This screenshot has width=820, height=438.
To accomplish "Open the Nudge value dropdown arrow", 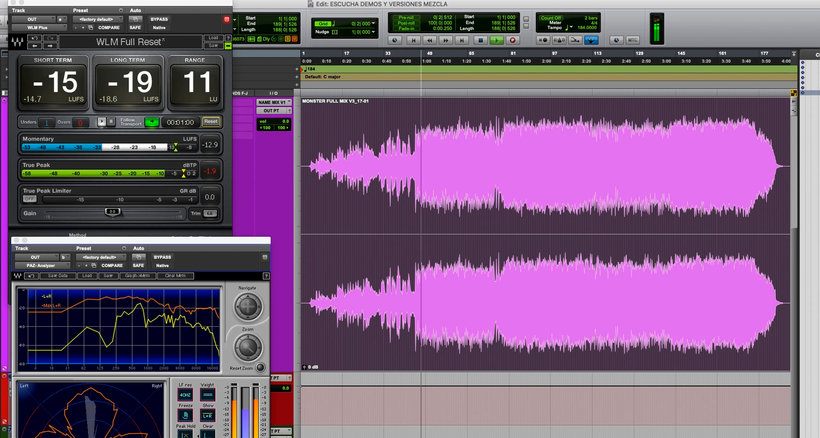I will click(x=373, y=32).
